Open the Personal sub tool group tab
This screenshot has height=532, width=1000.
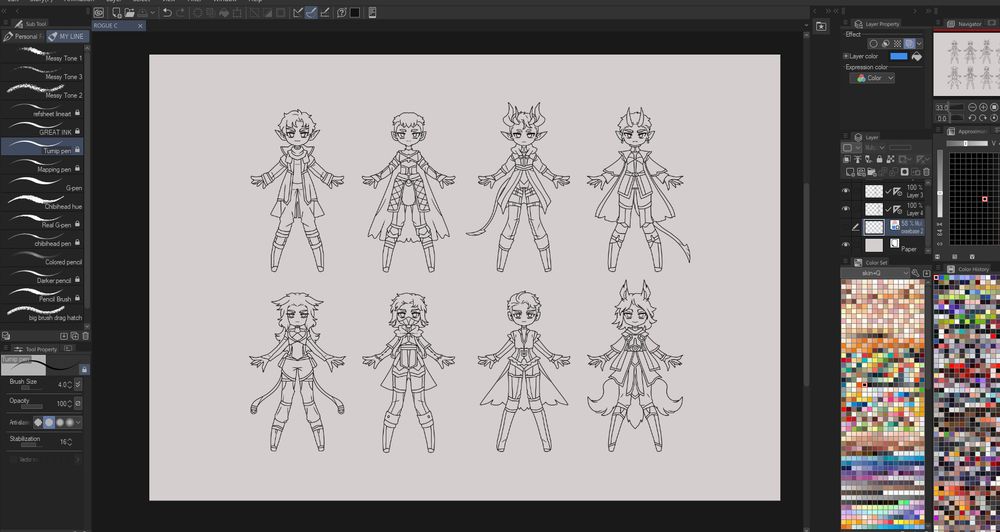(x=22, y=36)
